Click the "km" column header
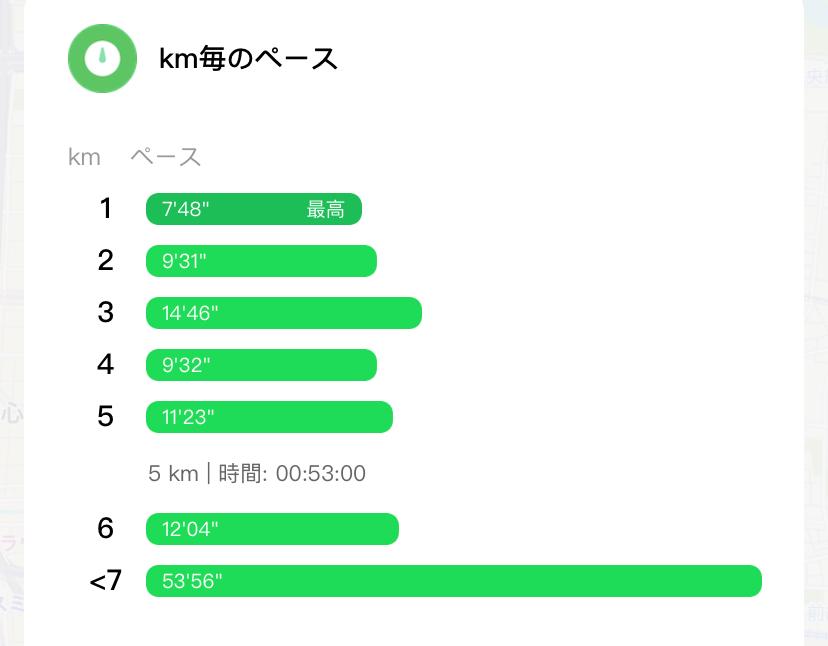Image resolution: width=828 pixels, height=646 pixels. point(84,157)
